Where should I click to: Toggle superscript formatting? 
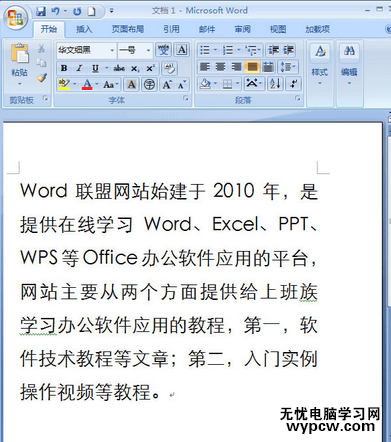point(150,68)
